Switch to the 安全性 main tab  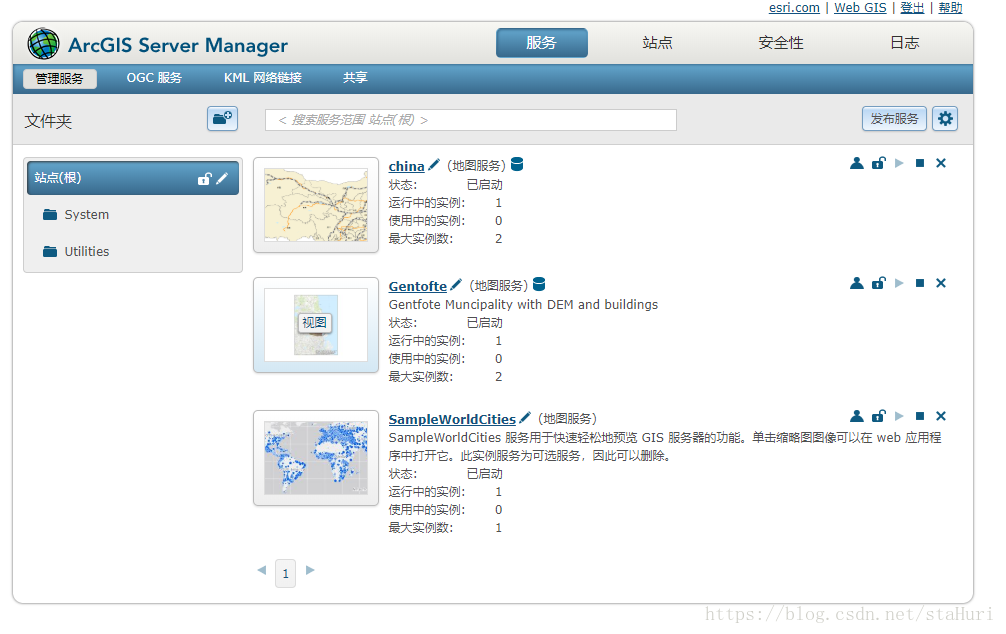tap(781, 43)
